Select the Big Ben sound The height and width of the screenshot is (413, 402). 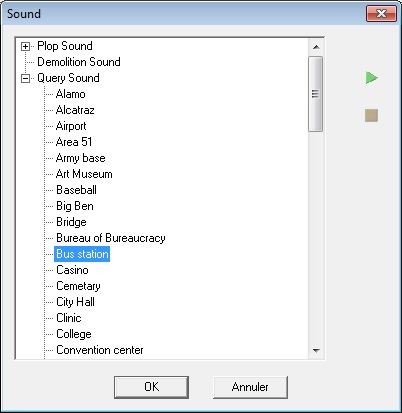point(75,206)
